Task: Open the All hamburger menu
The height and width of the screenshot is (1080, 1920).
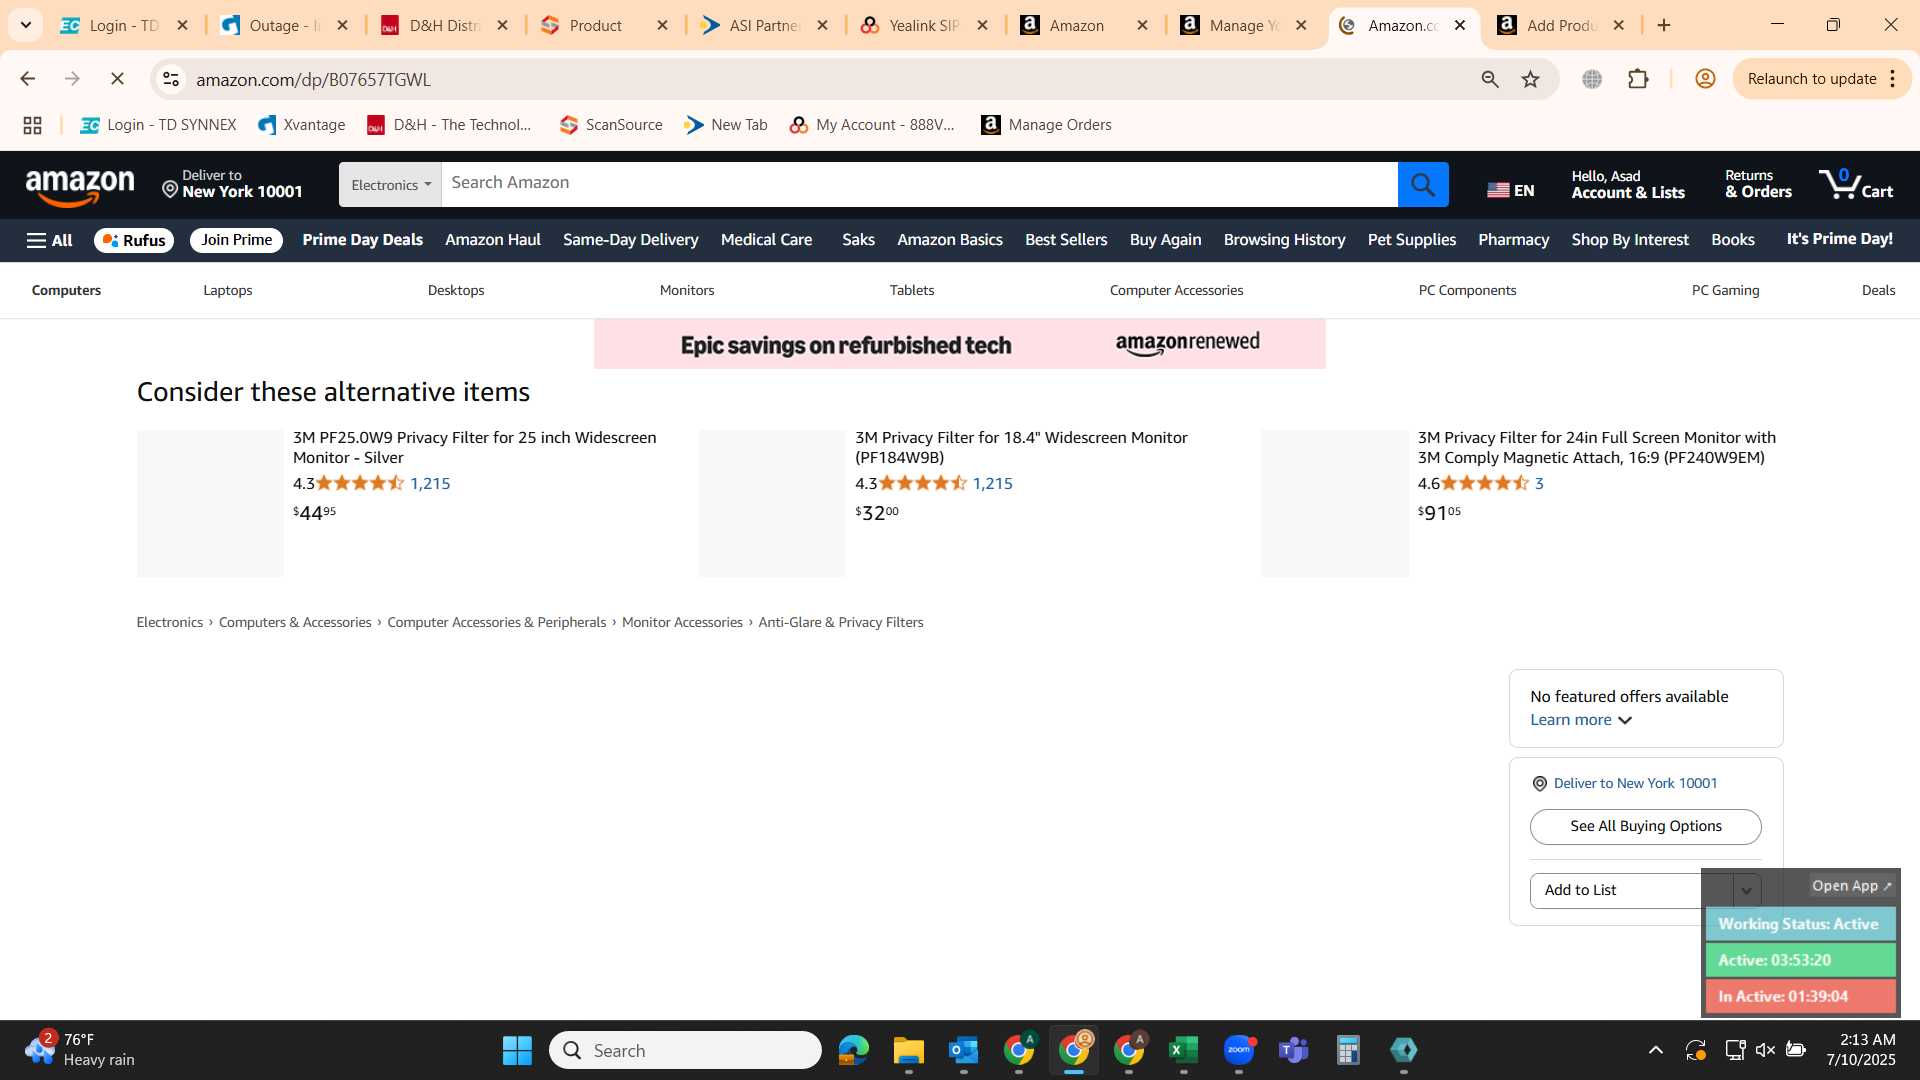Action: tap(49, 240)
